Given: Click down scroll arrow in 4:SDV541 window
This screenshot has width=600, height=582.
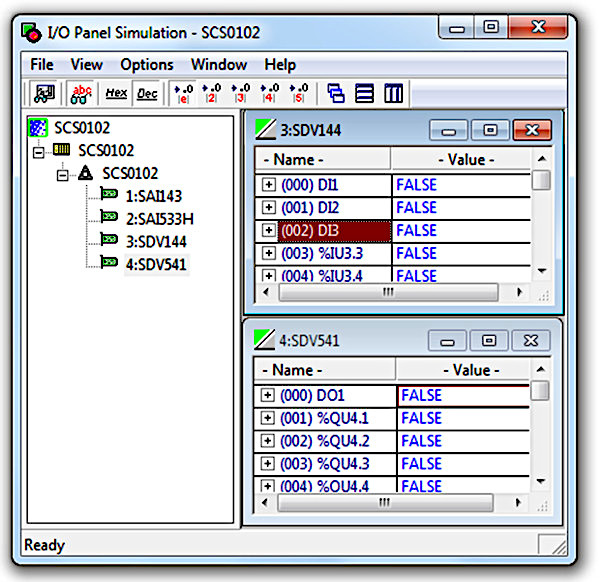Looking at the screenshot, I should (540, 481).
